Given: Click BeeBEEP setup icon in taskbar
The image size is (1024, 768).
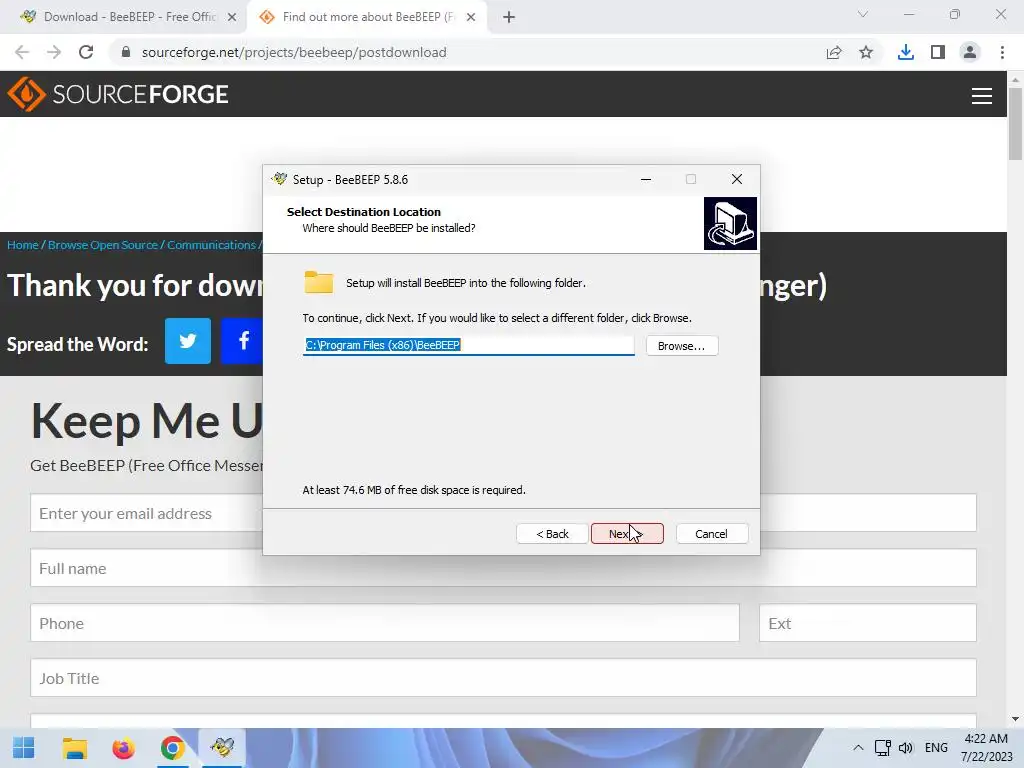Looking at the screenshot, I should click(x=223, y=748).
